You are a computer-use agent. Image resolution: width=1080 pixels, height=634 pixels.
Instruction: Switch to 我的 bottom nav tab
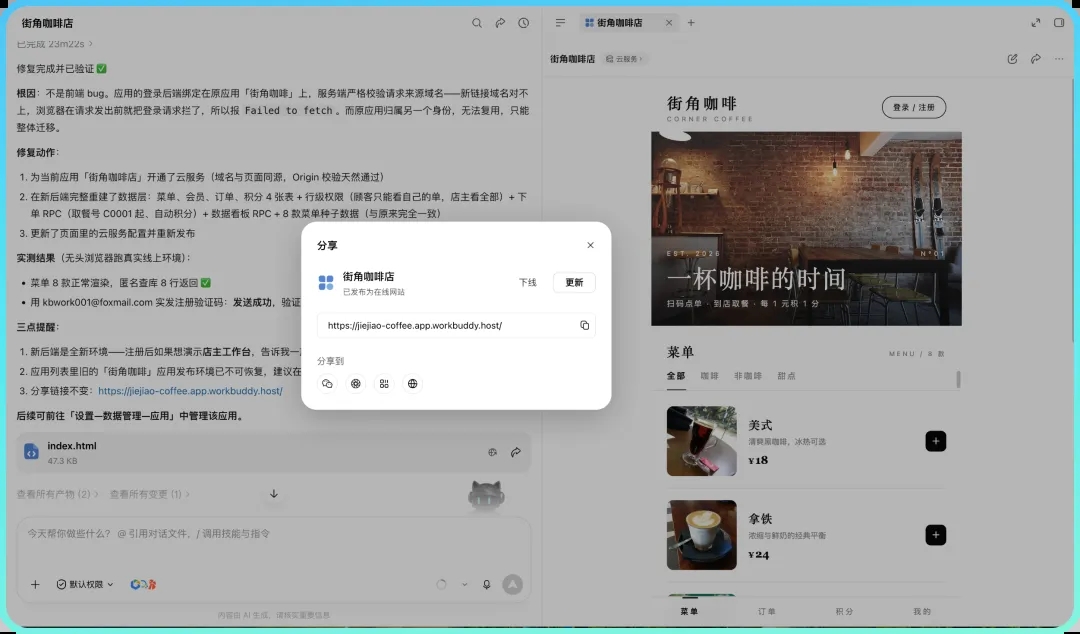tap(922, 611)
